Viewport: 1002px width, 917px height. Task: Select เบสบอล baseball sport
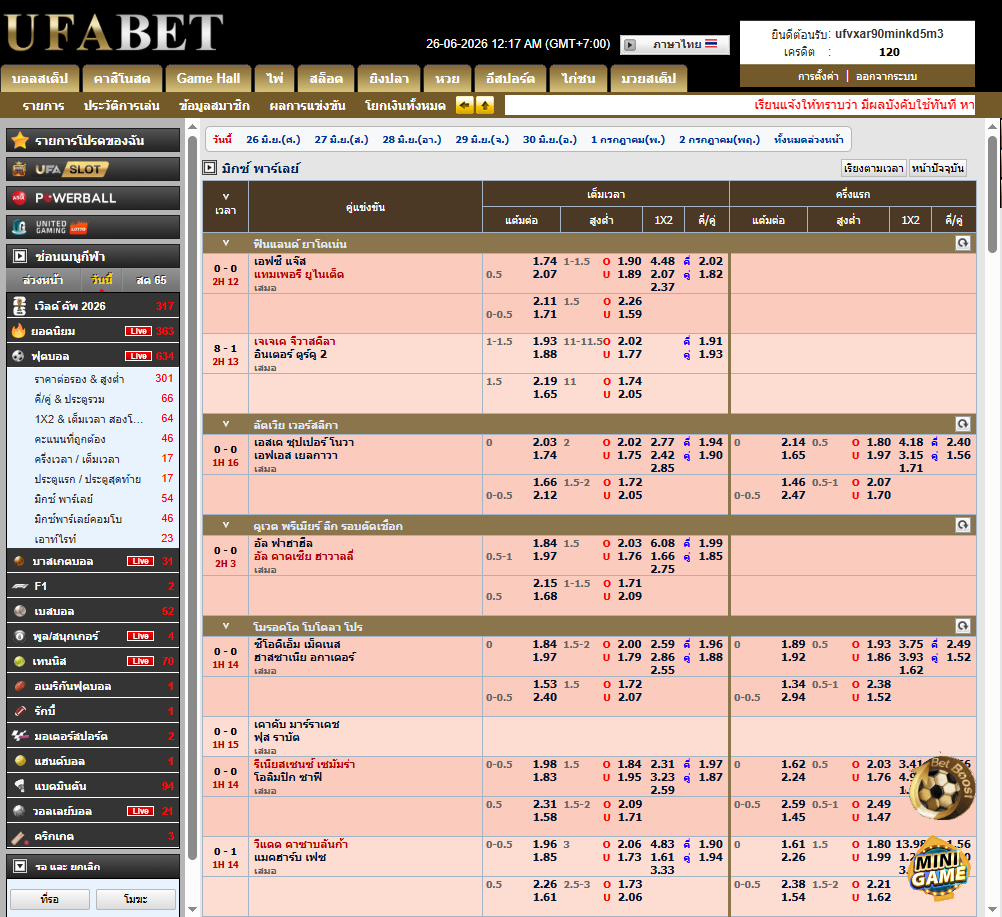click(x=93, y=611)
